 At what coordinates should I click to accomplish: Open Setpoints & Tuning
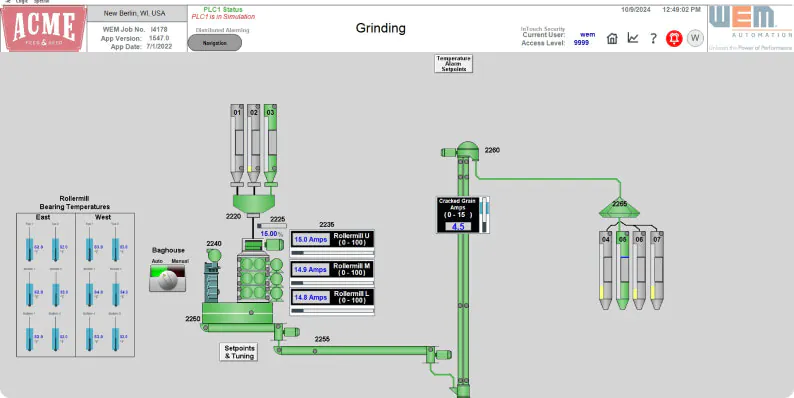coord(239,352)
